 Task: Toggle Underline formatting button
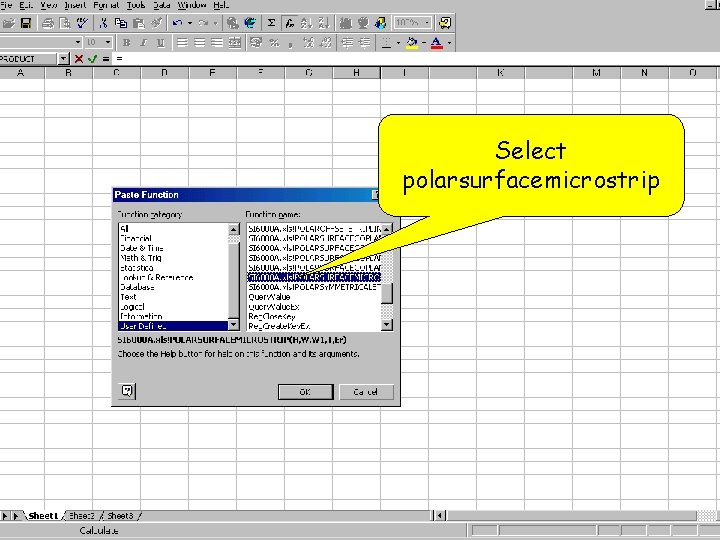pyautogui.click(x=161, y=43)
